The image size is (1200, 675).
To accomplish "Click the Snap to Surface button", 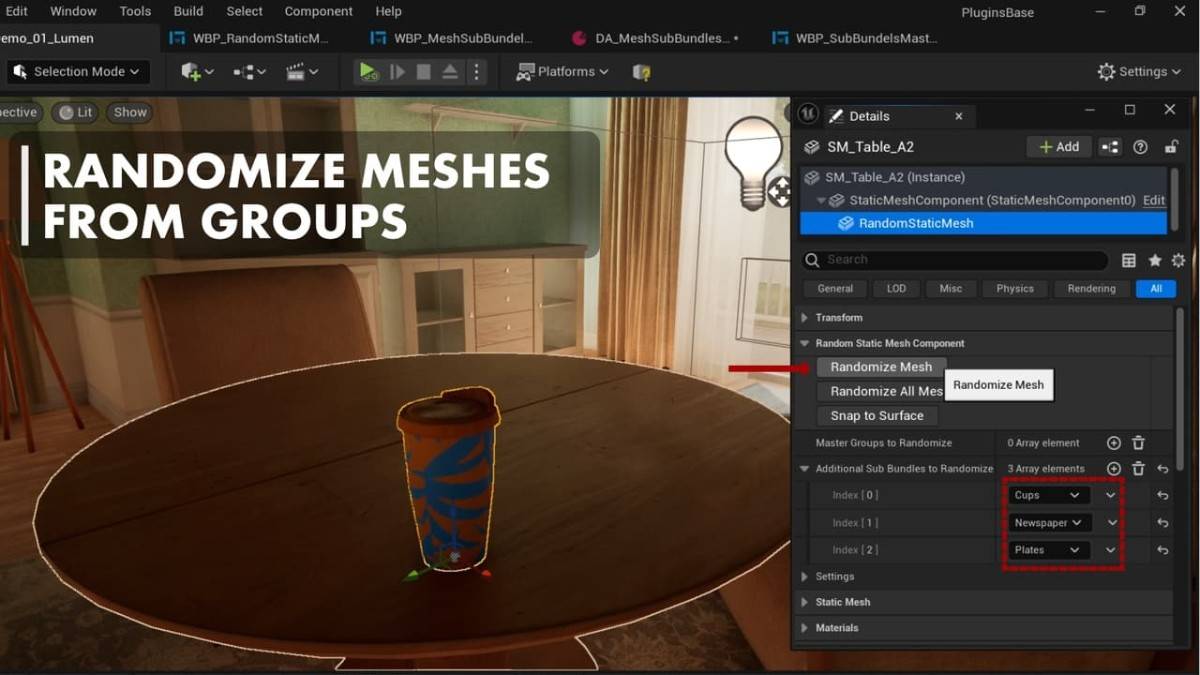I will [877, 415].
